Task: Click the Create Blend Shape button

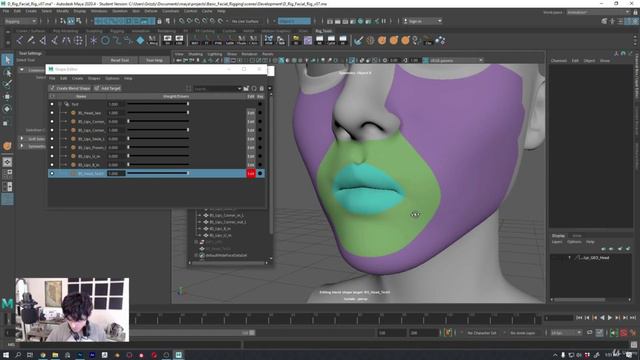Action: click(70, 88)
